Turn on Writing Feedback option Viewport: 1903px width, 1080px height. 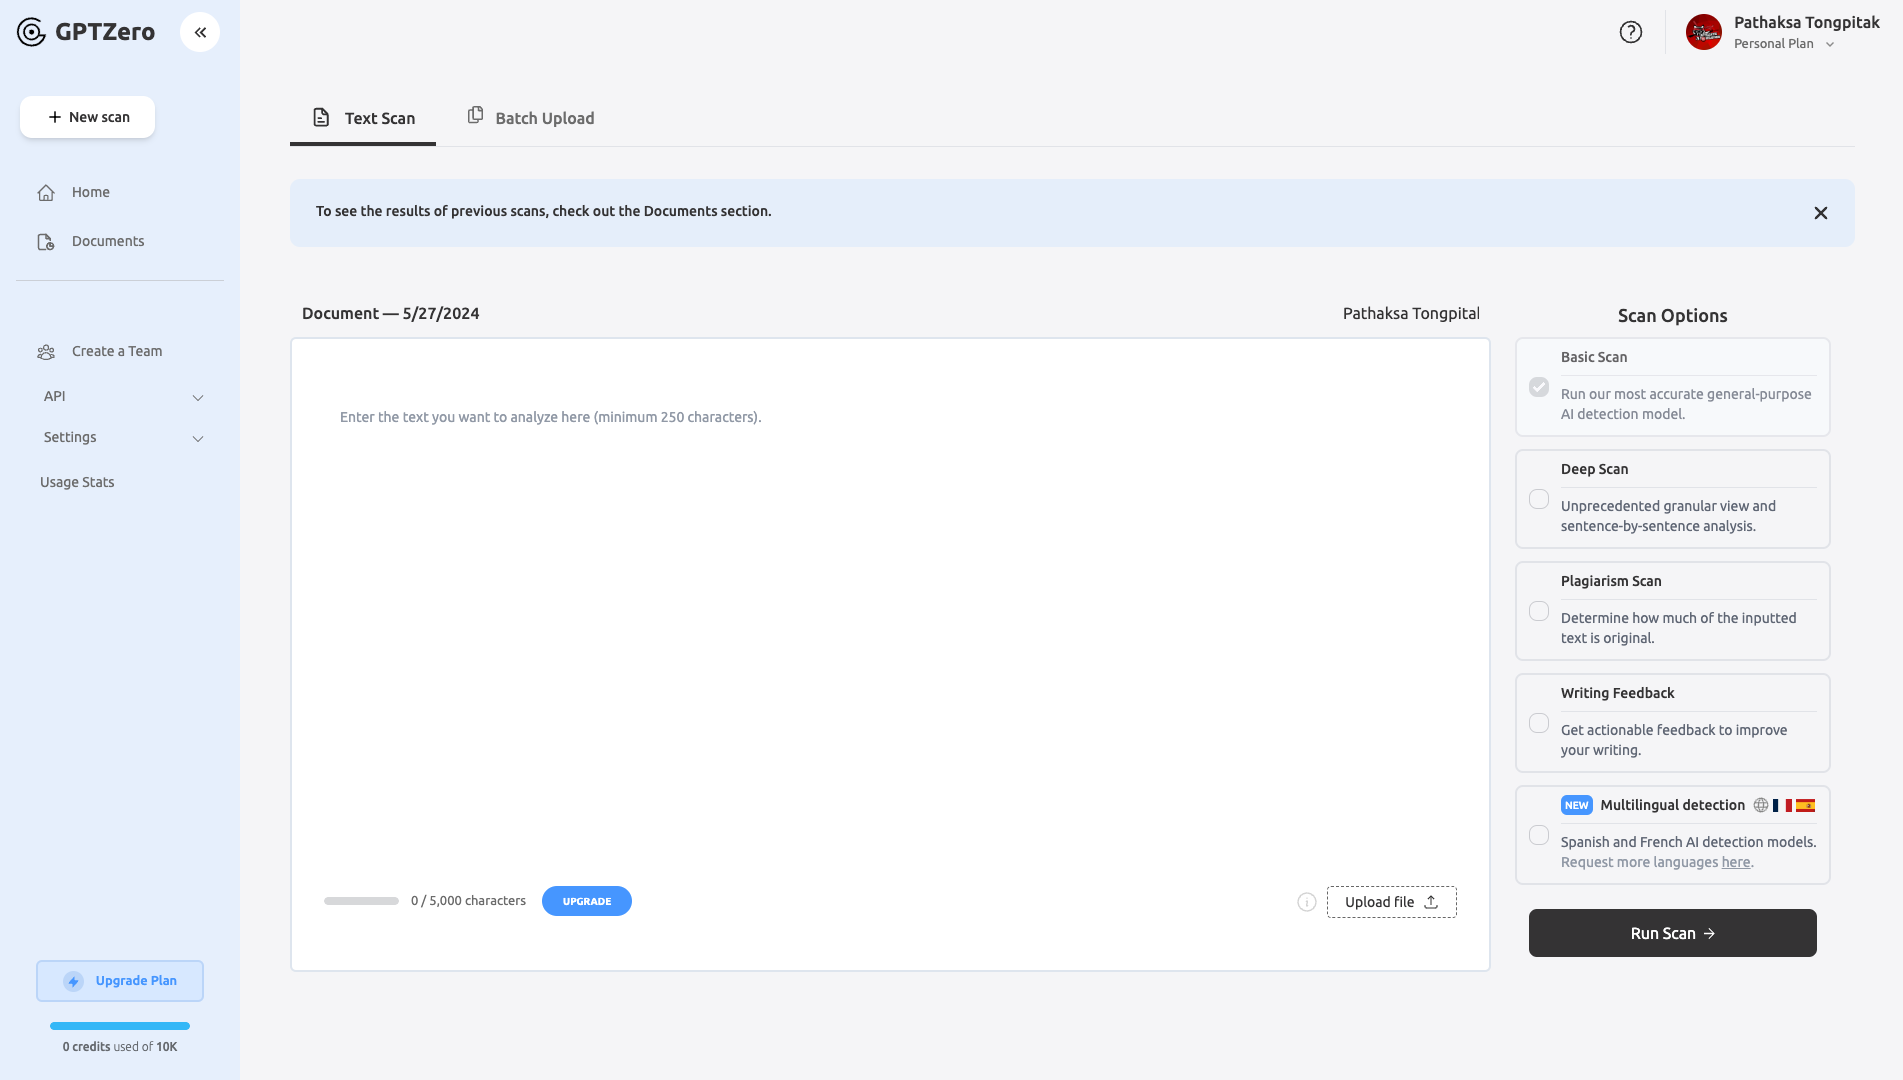pyautogui.click(x=1539, y=723)
